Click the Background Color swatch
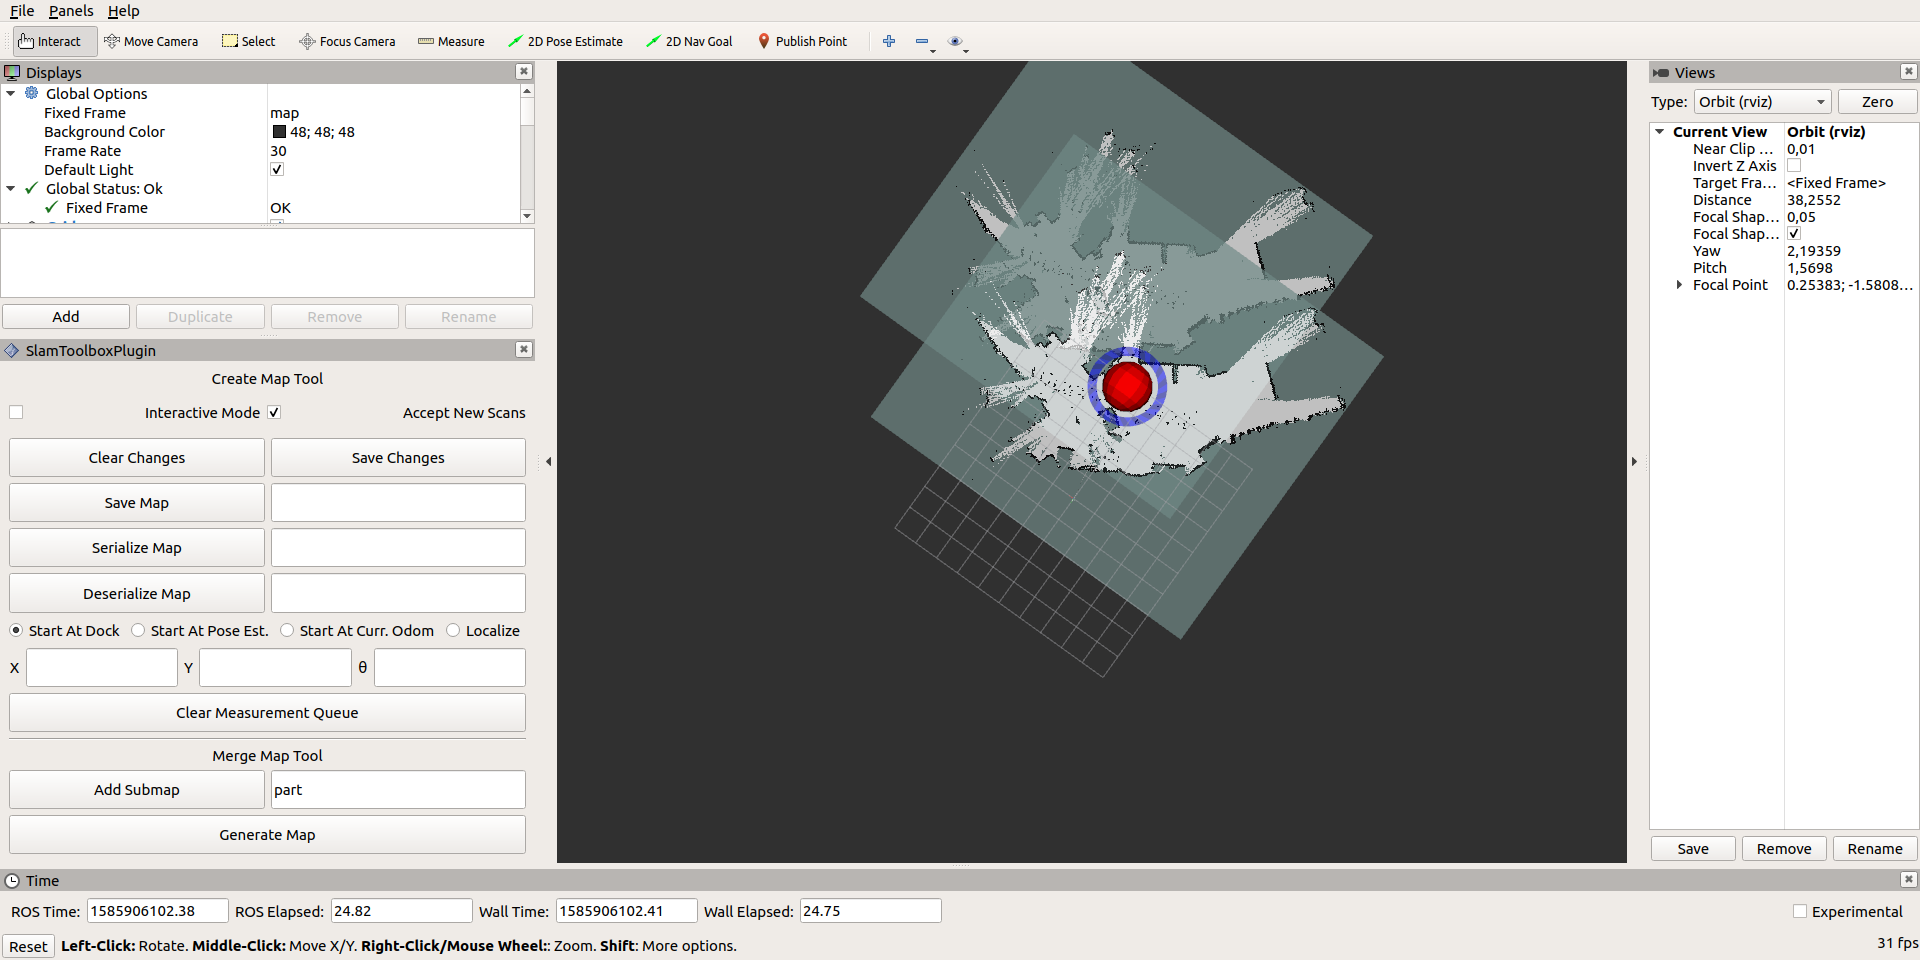1920x960 pixels. (279, 131)
